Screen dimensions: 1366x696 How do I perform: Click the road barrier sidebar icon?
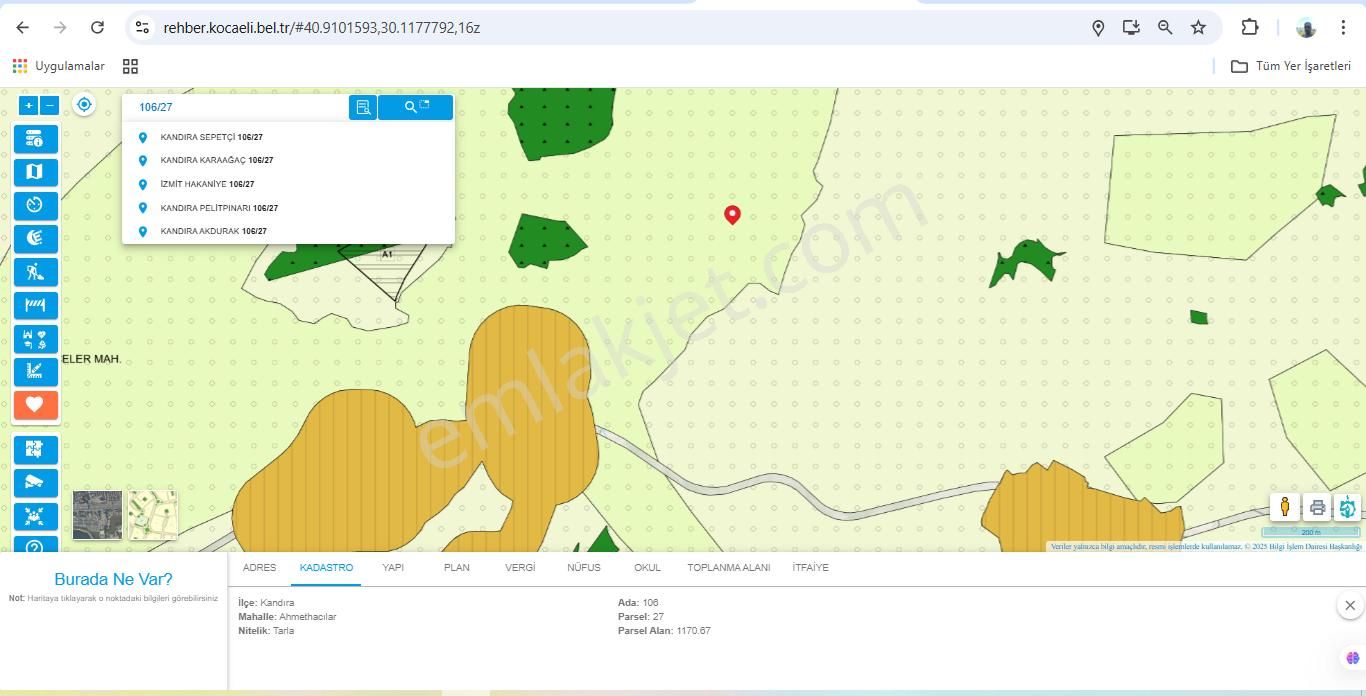pos(35,305)
